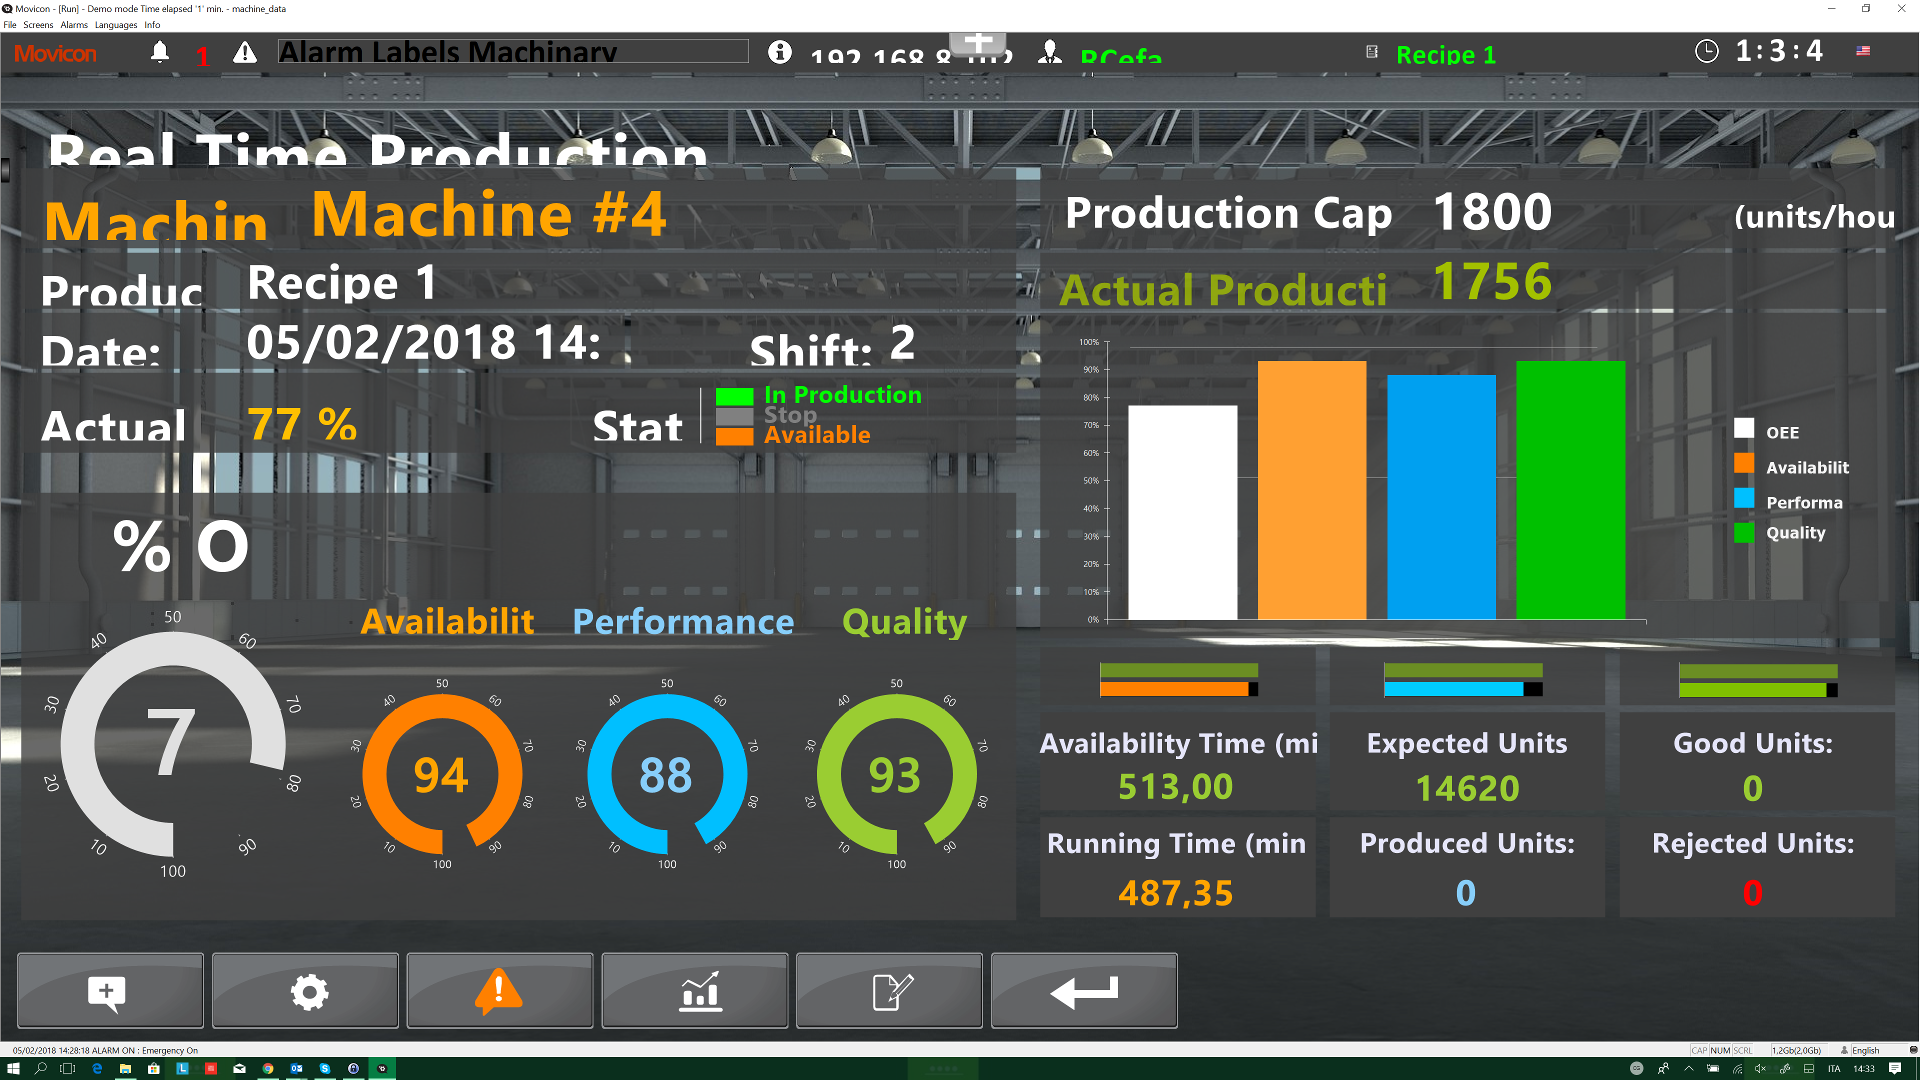Viewport: 1920px width, 1080px height.
Task: Click the orange Availability gauge showing 94
Action: [442, 774]
